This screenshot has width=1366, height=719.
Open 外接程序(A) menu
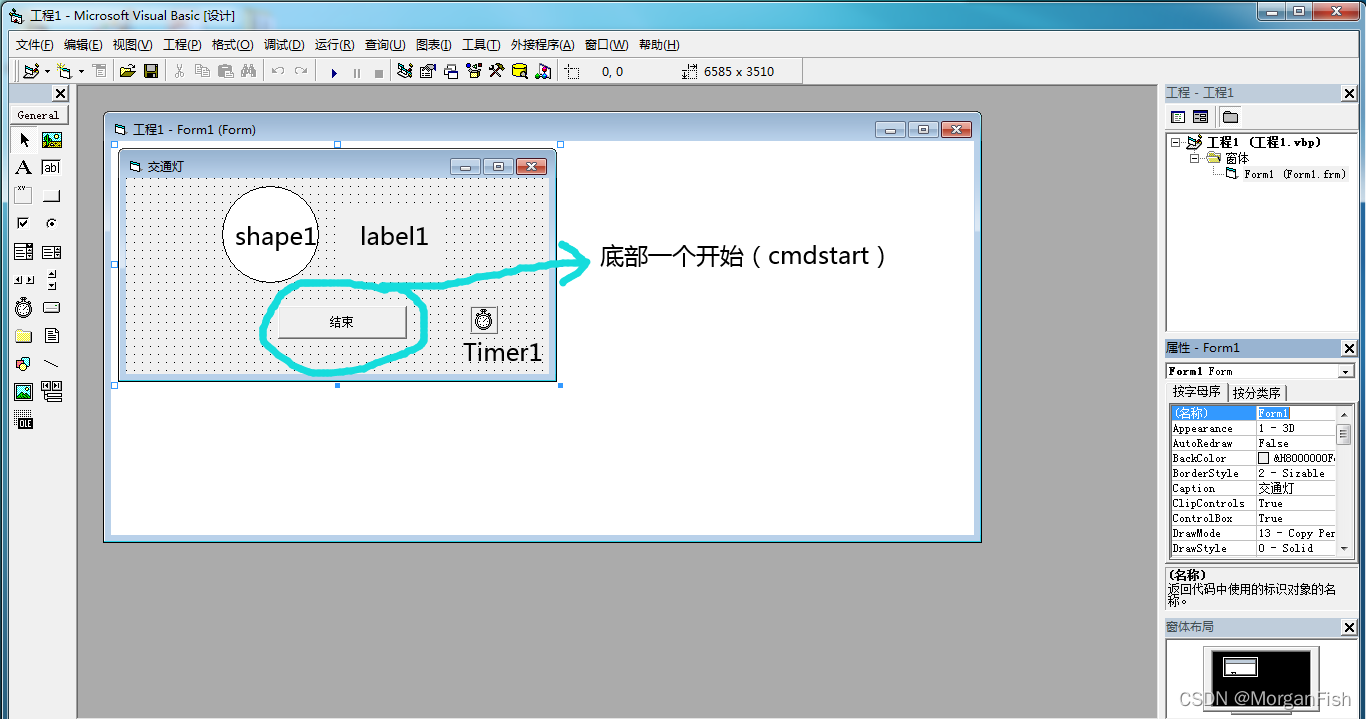[x=543, y=45]
